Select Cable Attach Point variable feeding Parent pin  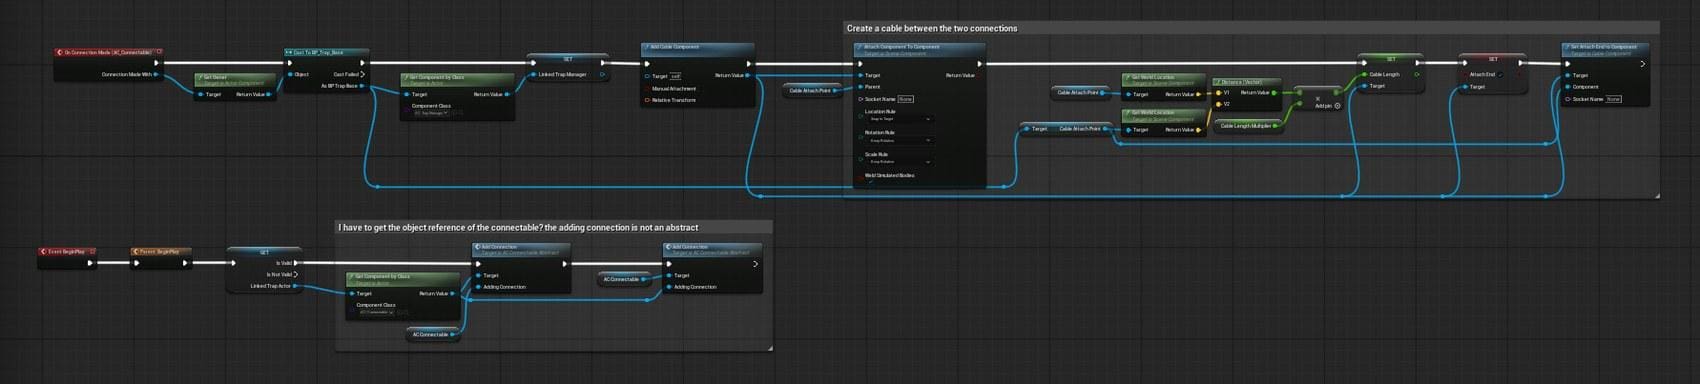click(813, 91)
